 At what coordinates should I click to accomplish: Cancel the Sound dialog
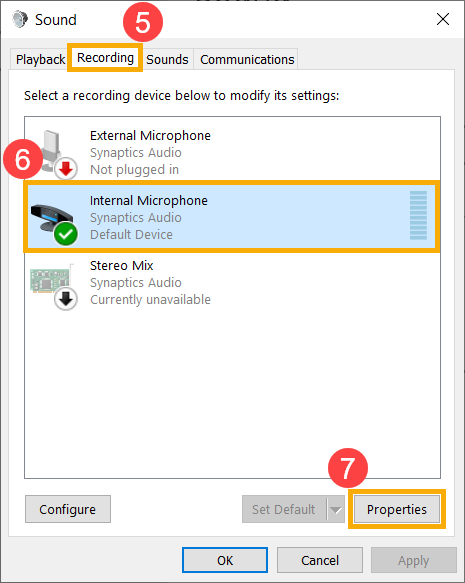(x=320, y=560)
